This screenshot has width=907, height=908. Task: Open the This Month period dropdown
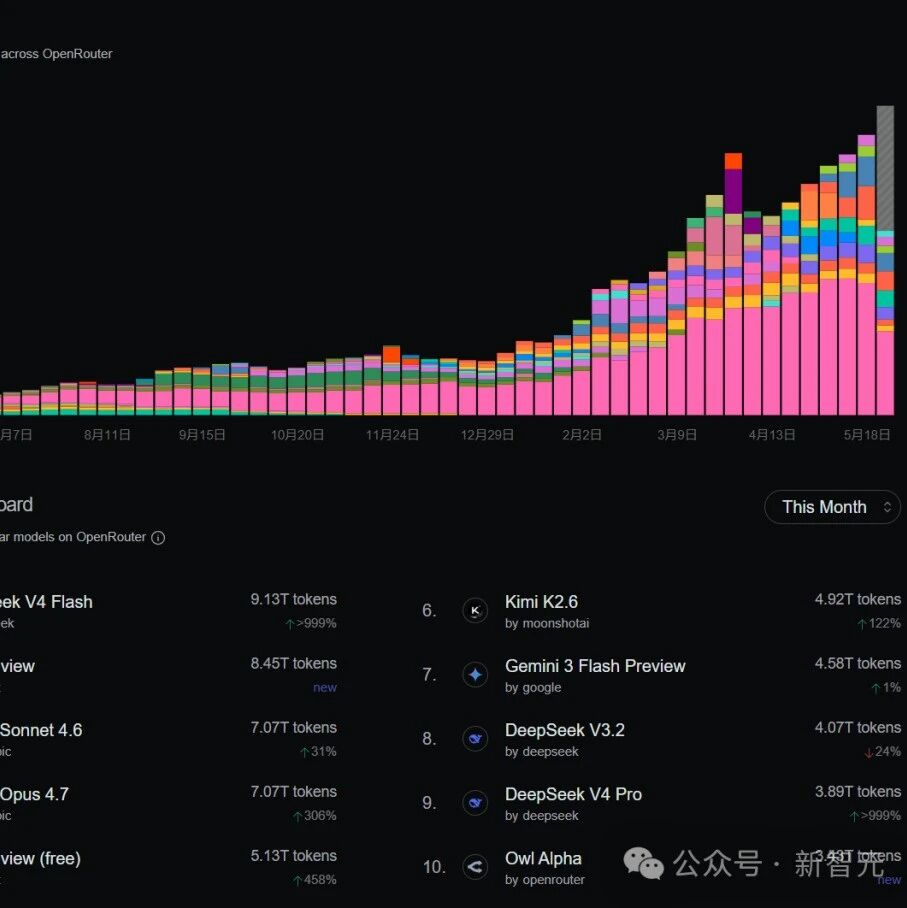[x=832, y=507]
